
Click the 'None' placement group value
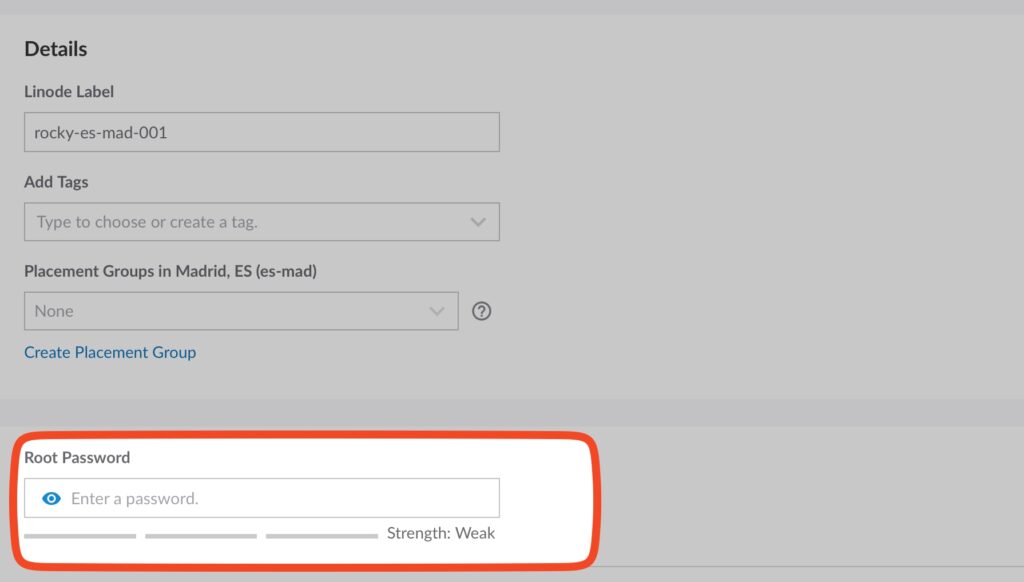click(55, 311)
